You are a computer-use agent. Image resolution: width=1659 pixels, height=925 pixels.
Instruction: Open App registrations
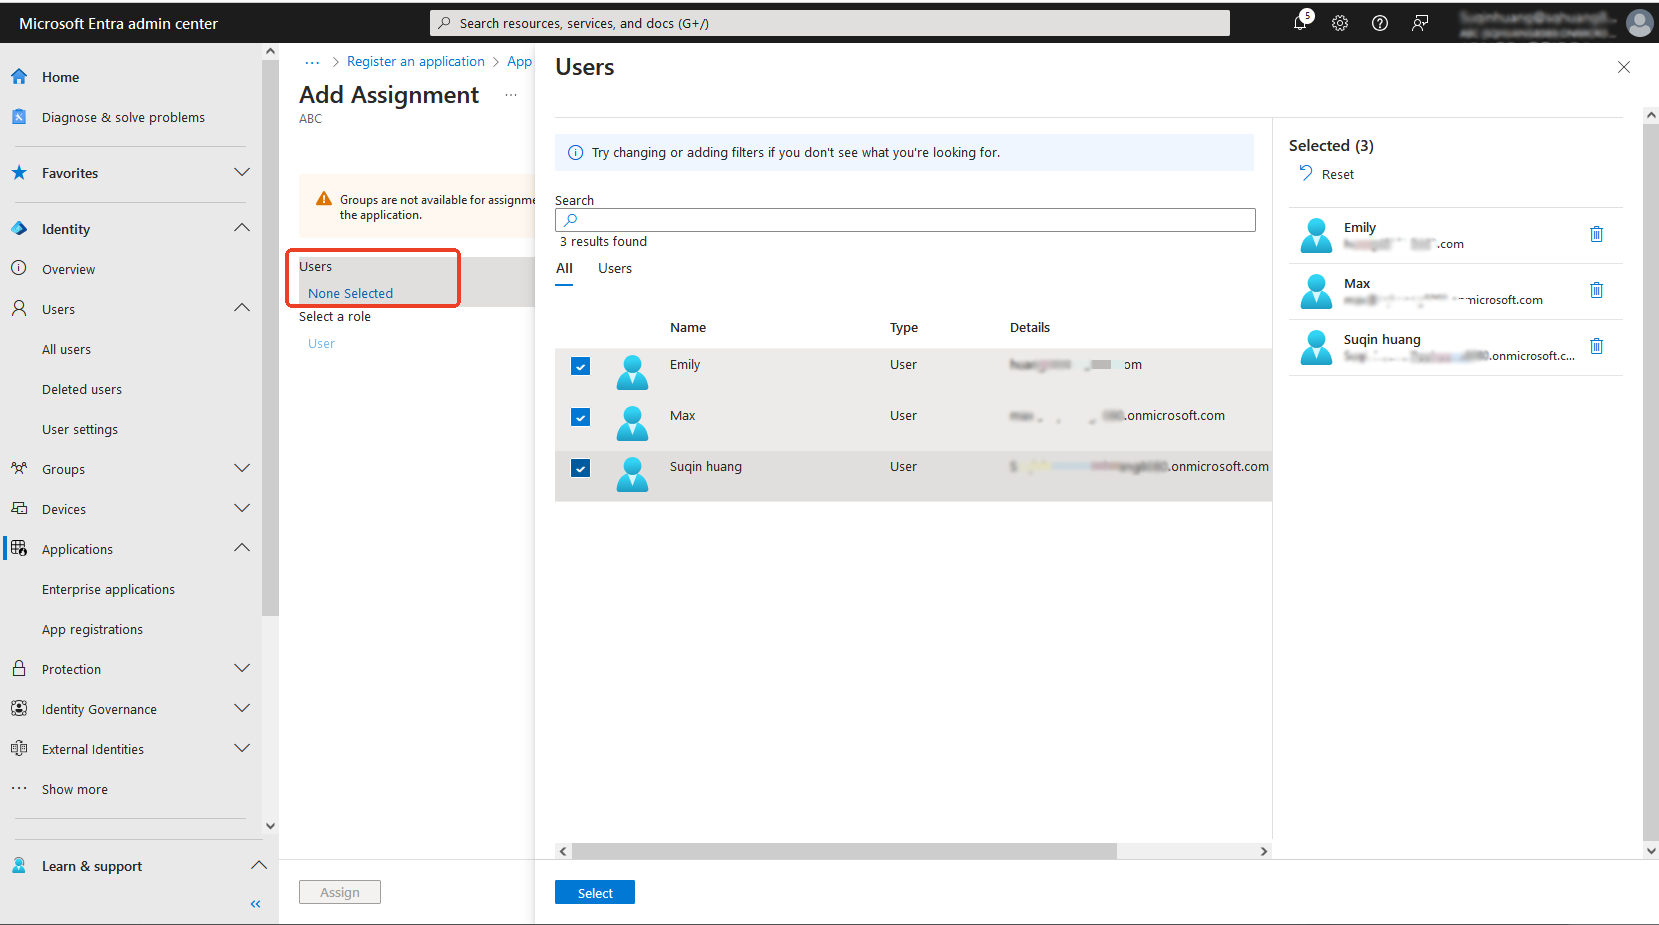92,629
